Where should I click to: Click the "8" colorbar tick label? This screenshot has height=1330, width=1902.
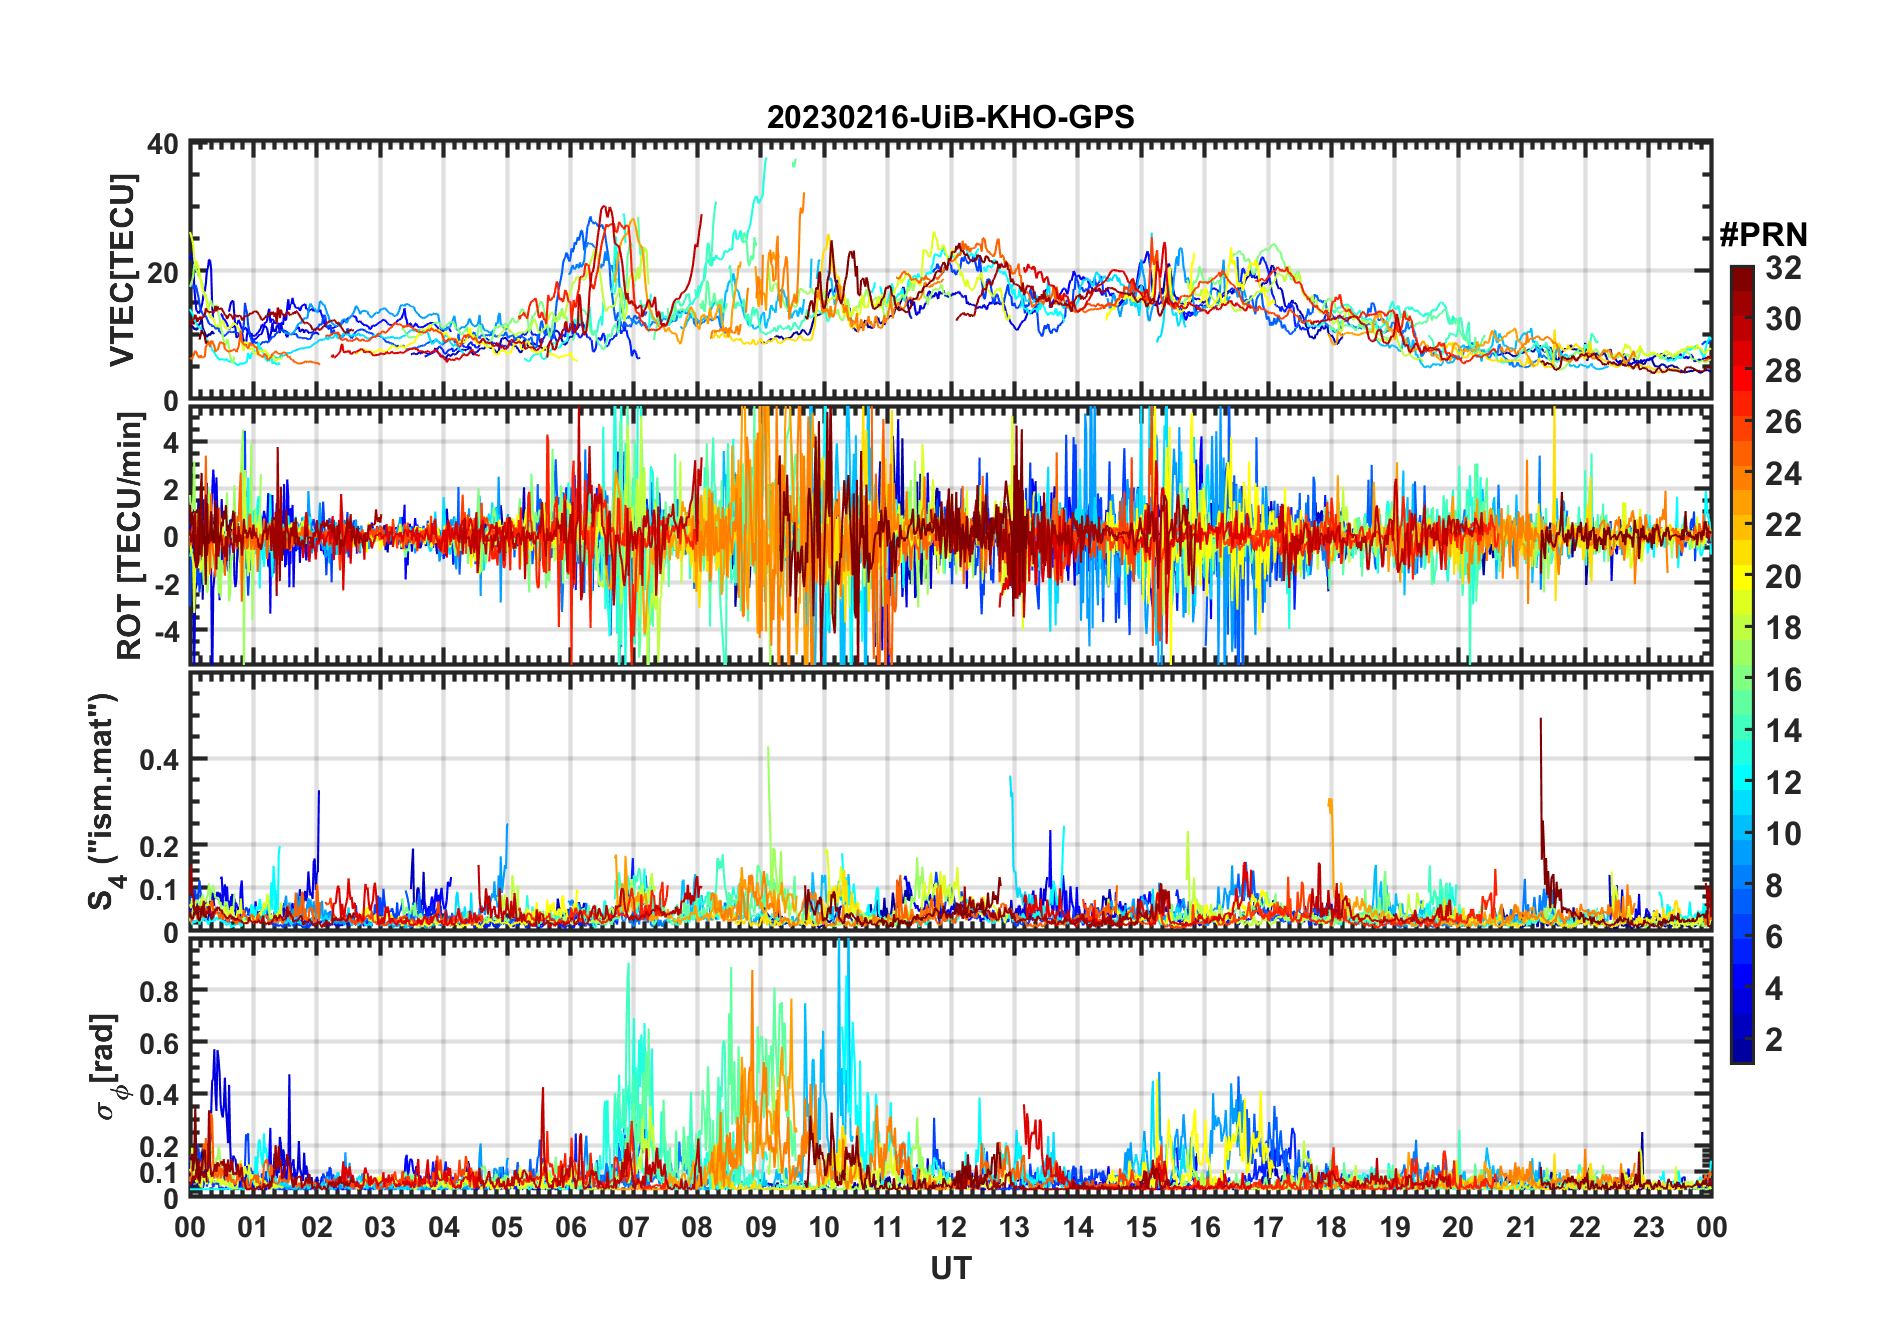[x=1774, y=886]
